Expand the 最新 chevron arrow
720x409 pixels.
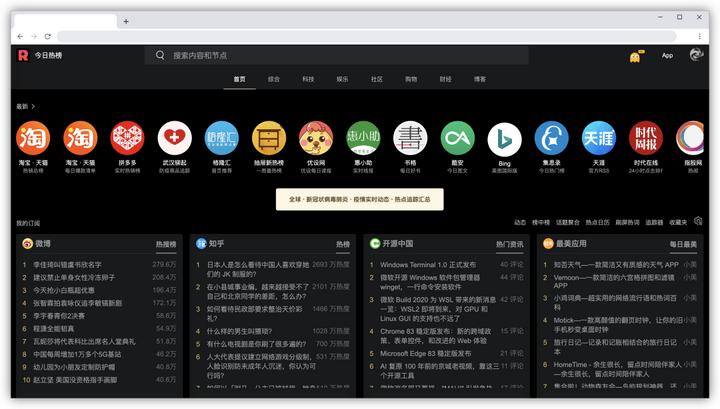click(x=33, y=106)
